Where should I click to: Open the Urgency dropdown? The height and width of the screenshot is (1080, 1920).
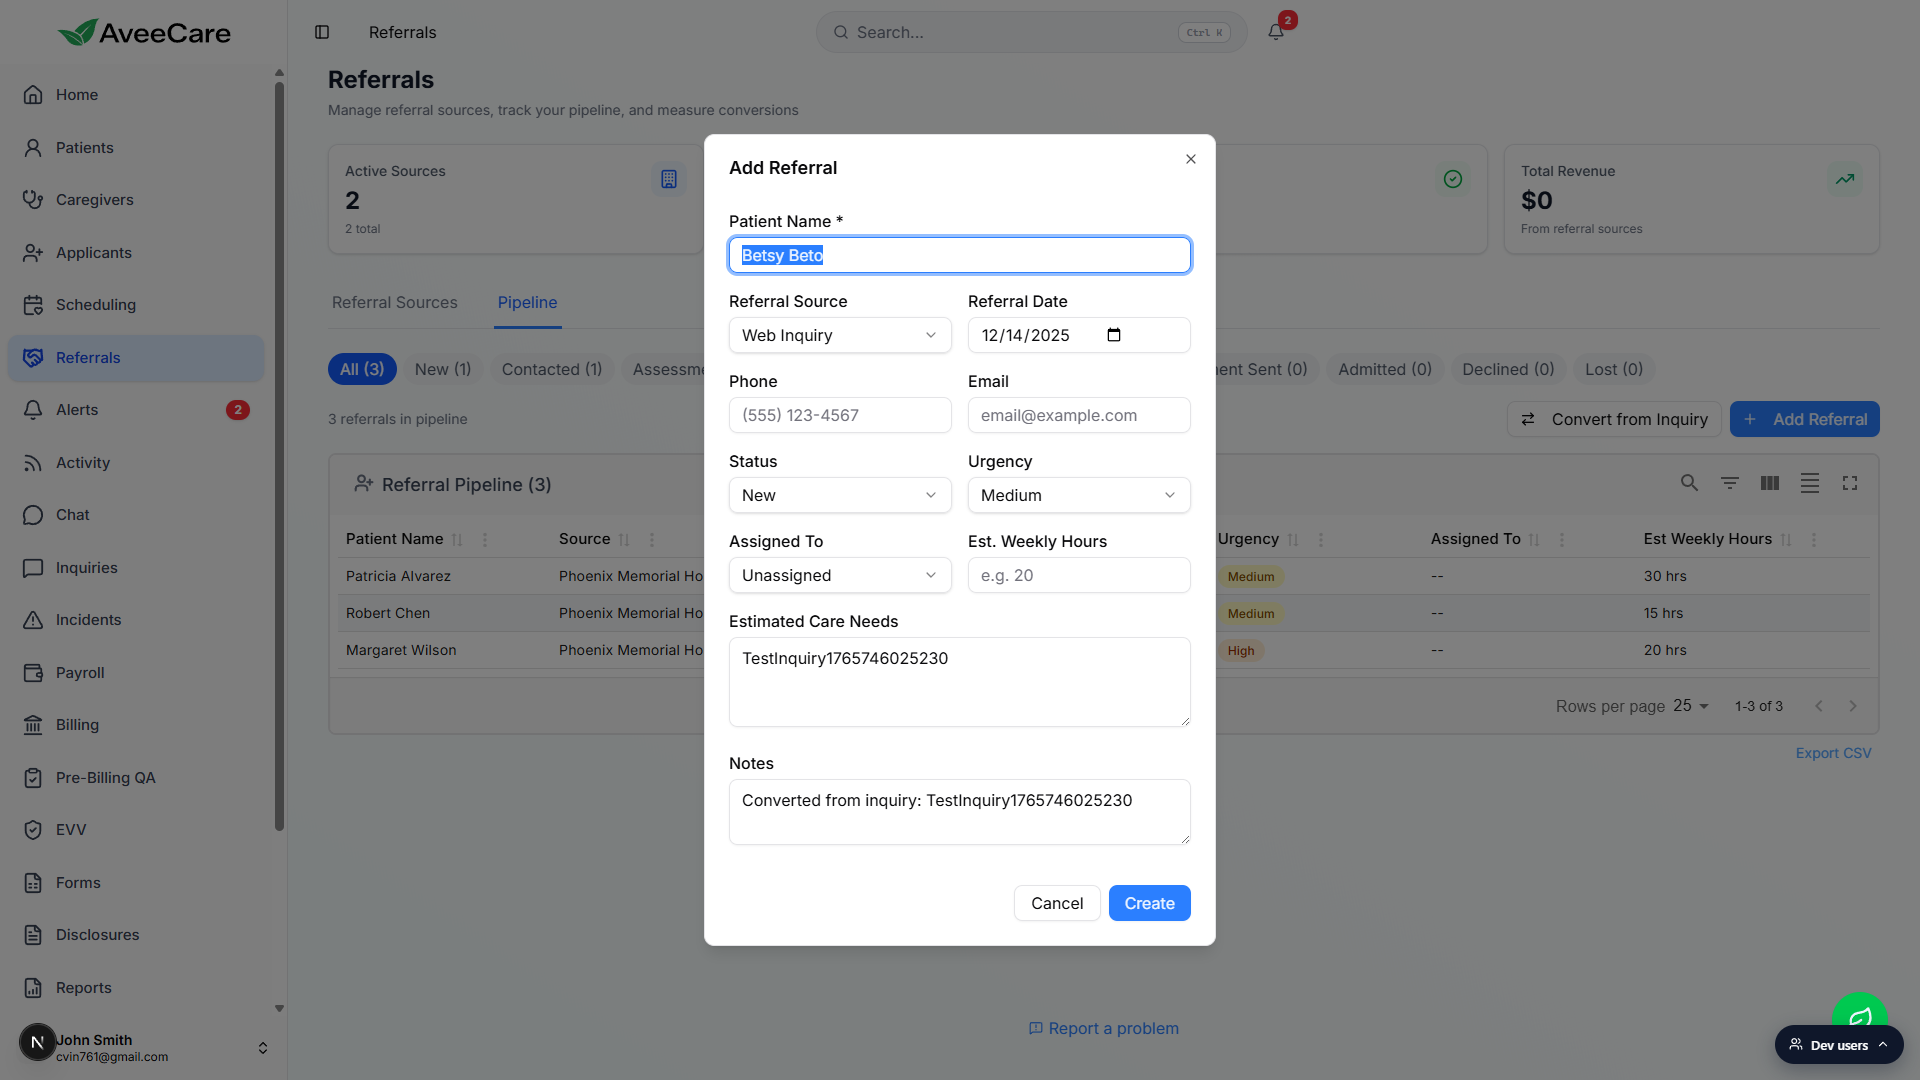[x=1079, y=495]
